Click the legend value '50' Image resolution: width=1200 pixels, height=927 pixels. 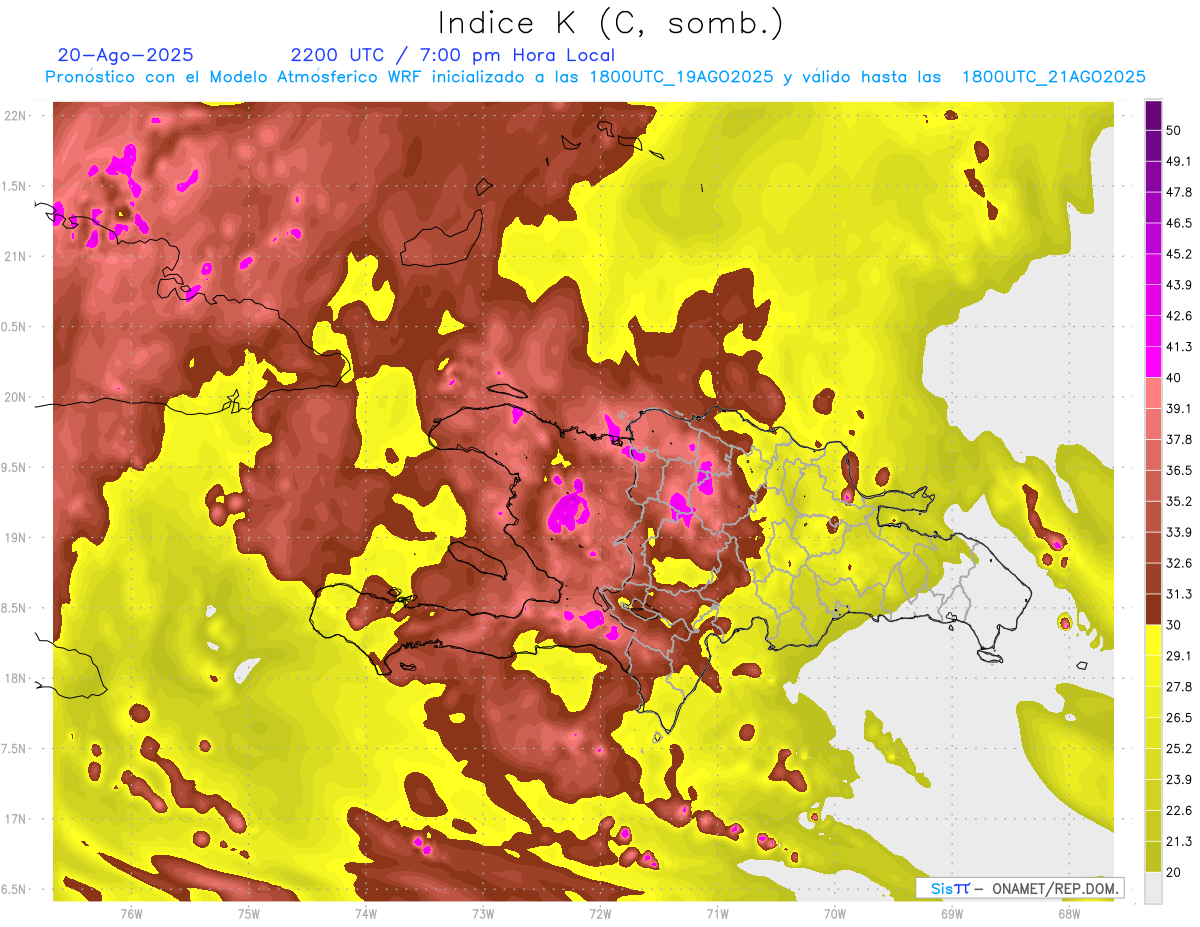(x=1173, y=130)
